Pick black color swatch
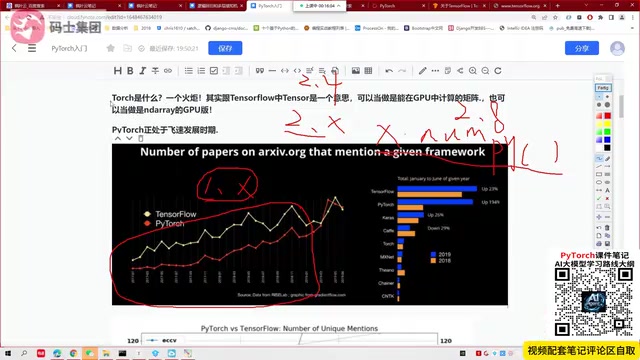The width and height of the screenshot is (640, 360). [x=607, y=148]
